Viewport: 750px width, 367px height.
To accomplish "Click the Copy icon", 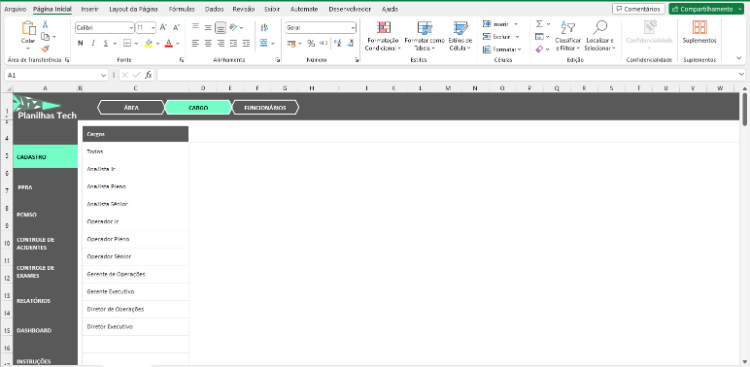I will pos(45,37).
